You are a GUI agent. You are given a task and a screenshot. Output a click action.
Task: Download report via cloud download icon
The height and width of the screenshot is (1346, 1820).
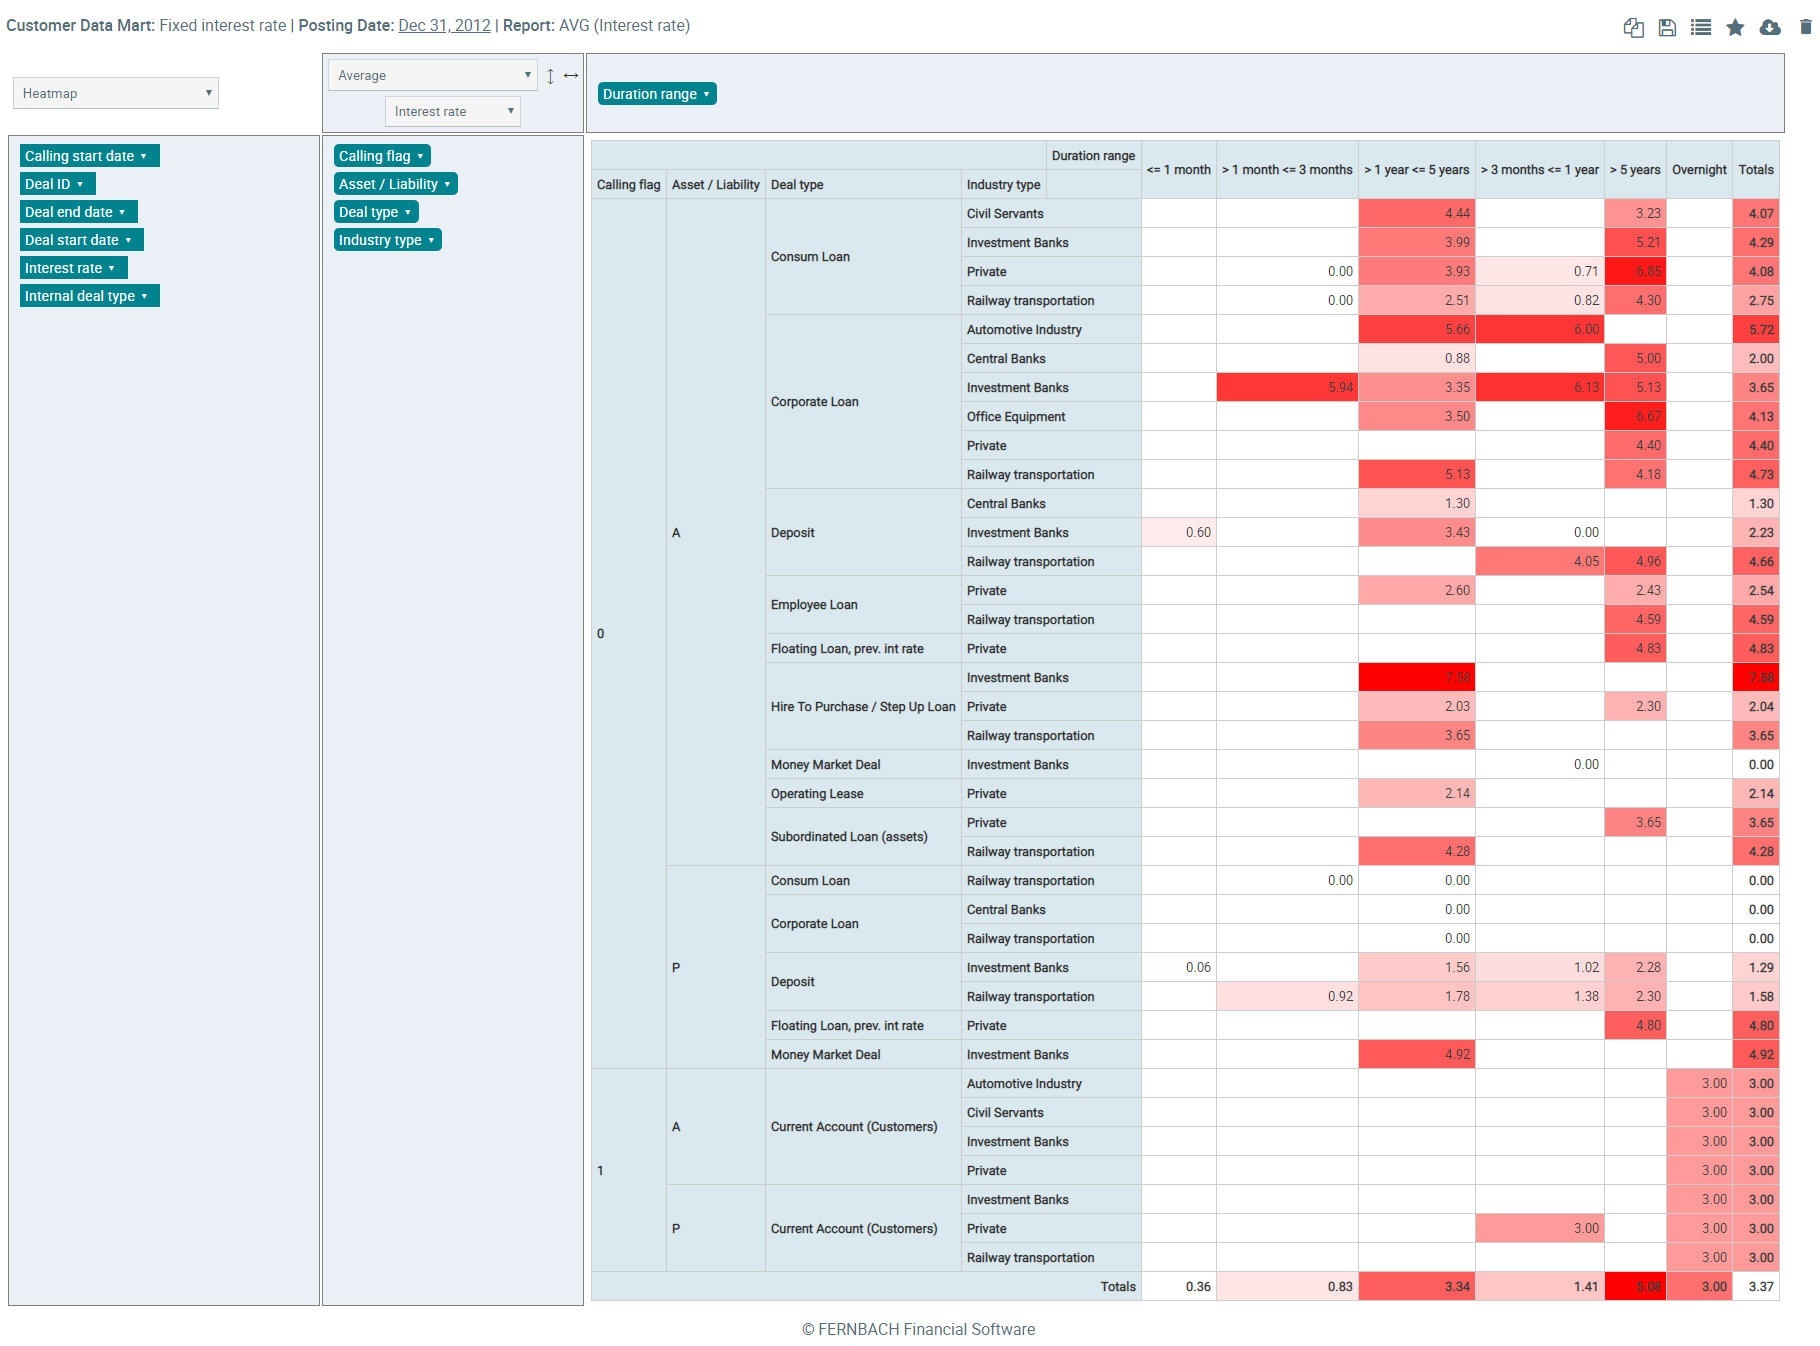pos(1770,28)
